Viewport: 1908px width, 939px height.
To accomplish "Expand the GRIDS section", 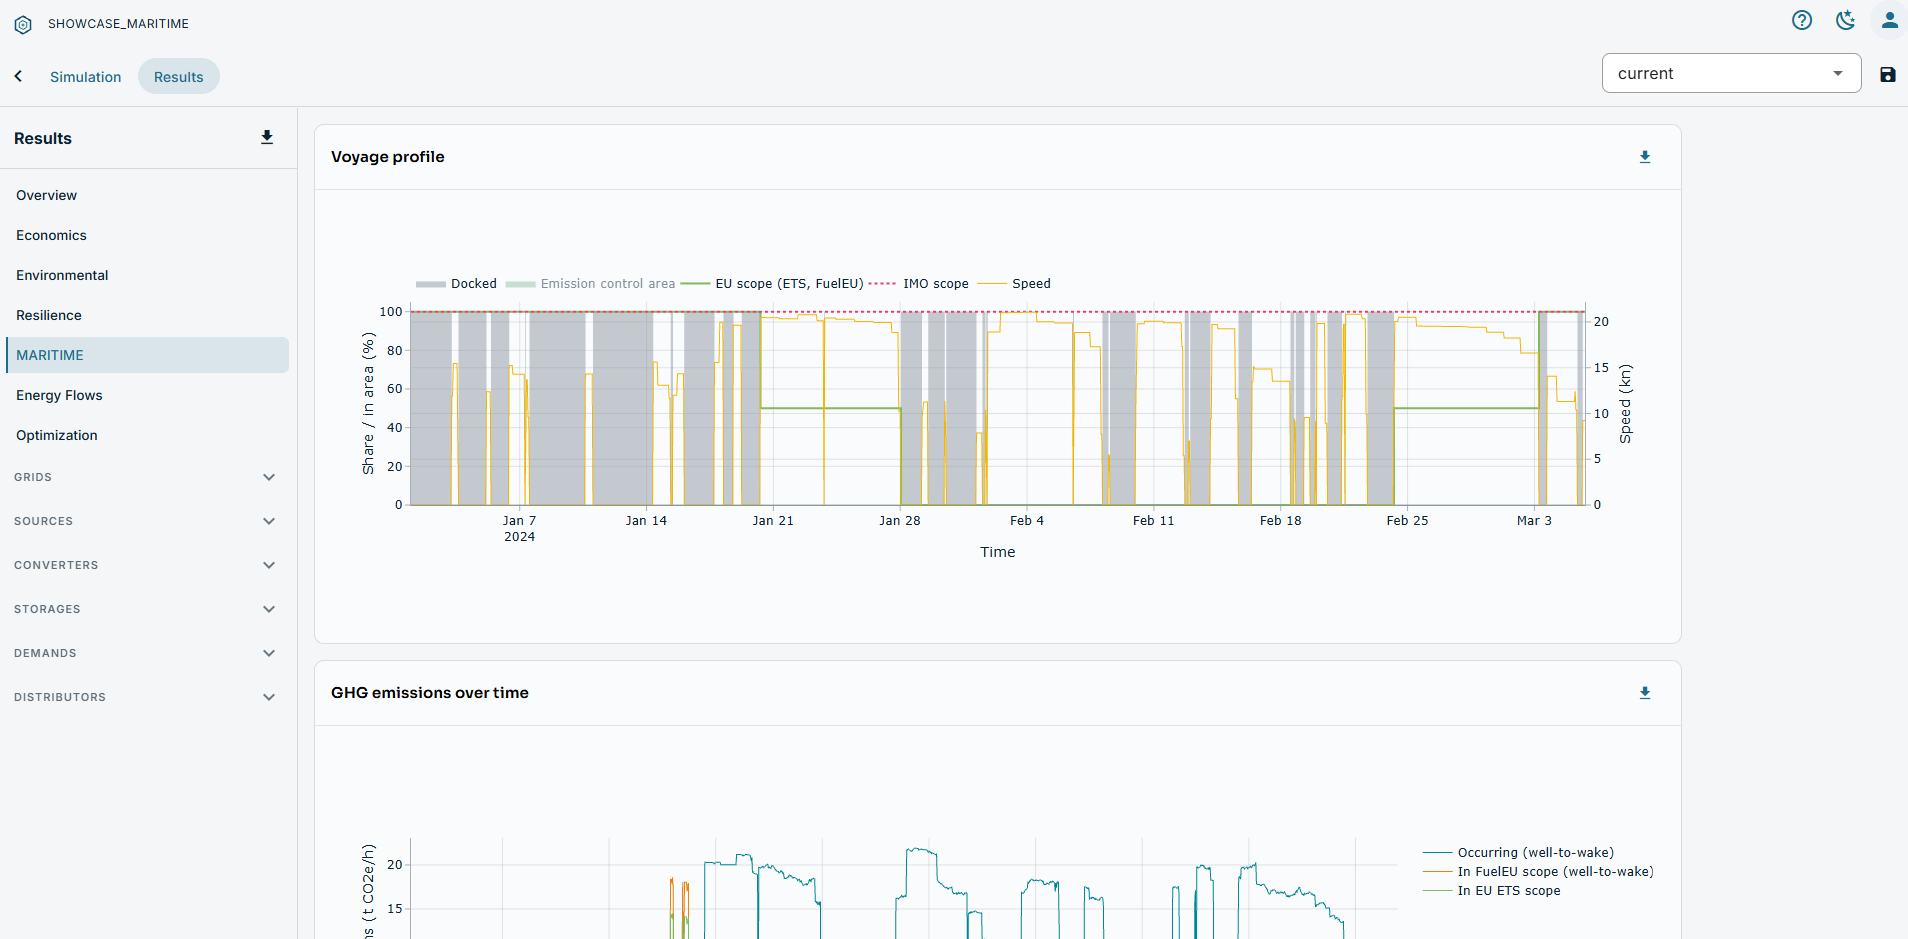I will (145, 477).
